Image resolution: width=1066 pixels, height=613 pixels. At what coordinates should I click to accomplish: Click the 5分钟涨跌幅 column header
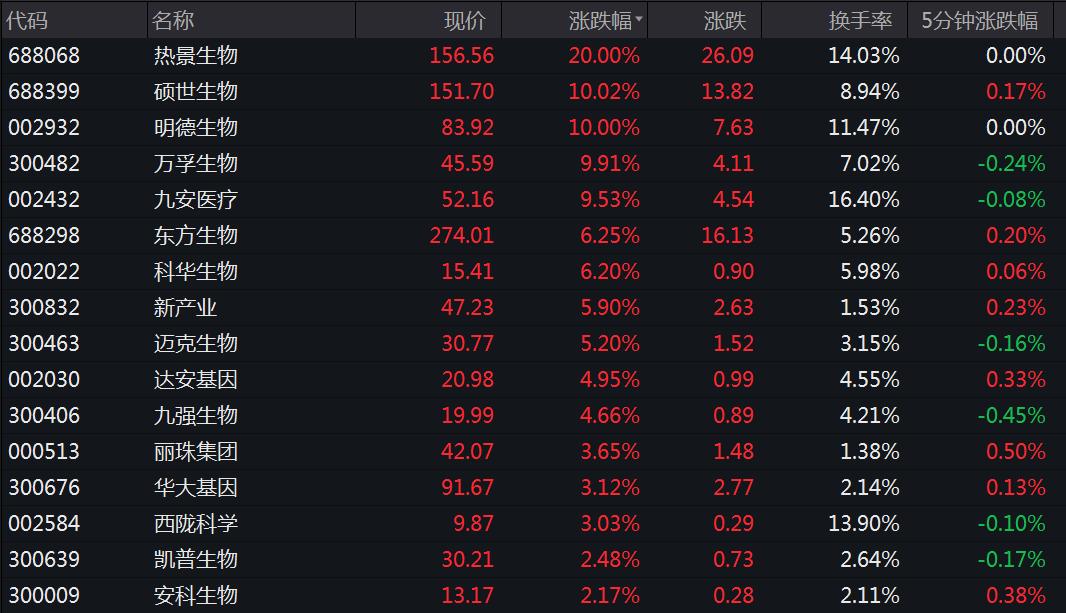[980, 20]
